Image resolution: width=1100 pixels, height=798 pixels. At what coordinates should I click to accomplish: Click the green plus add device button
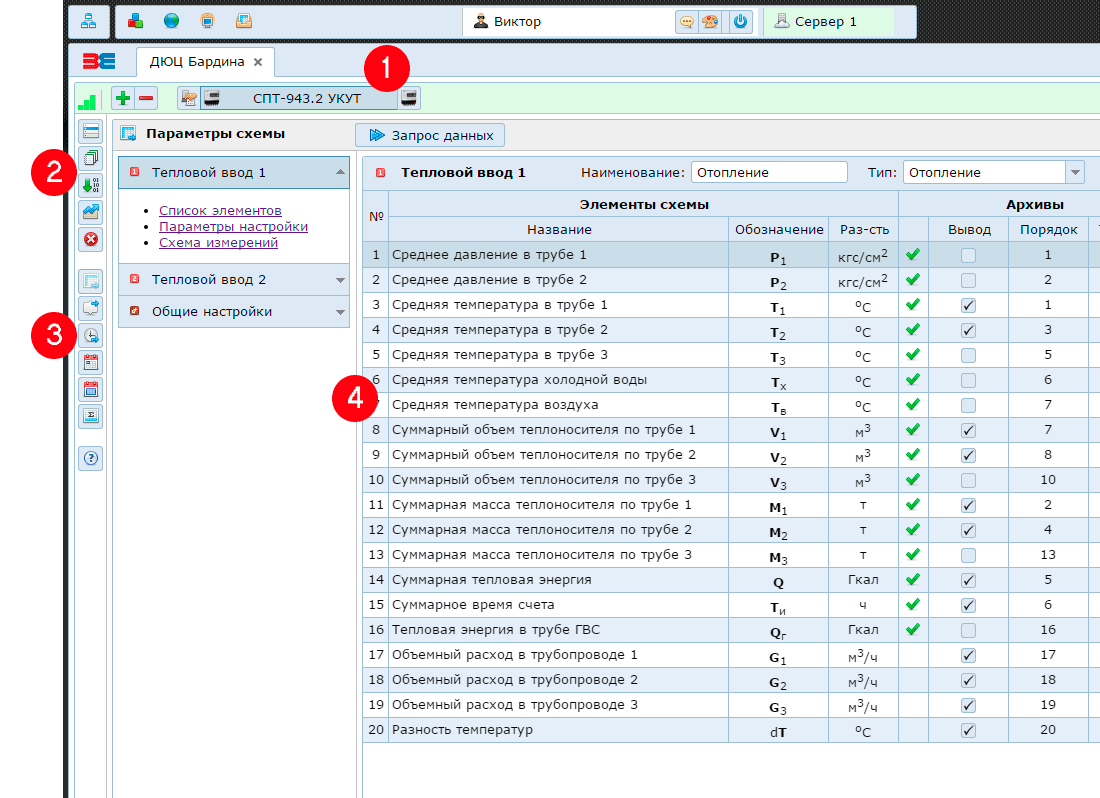pos(123,98)
